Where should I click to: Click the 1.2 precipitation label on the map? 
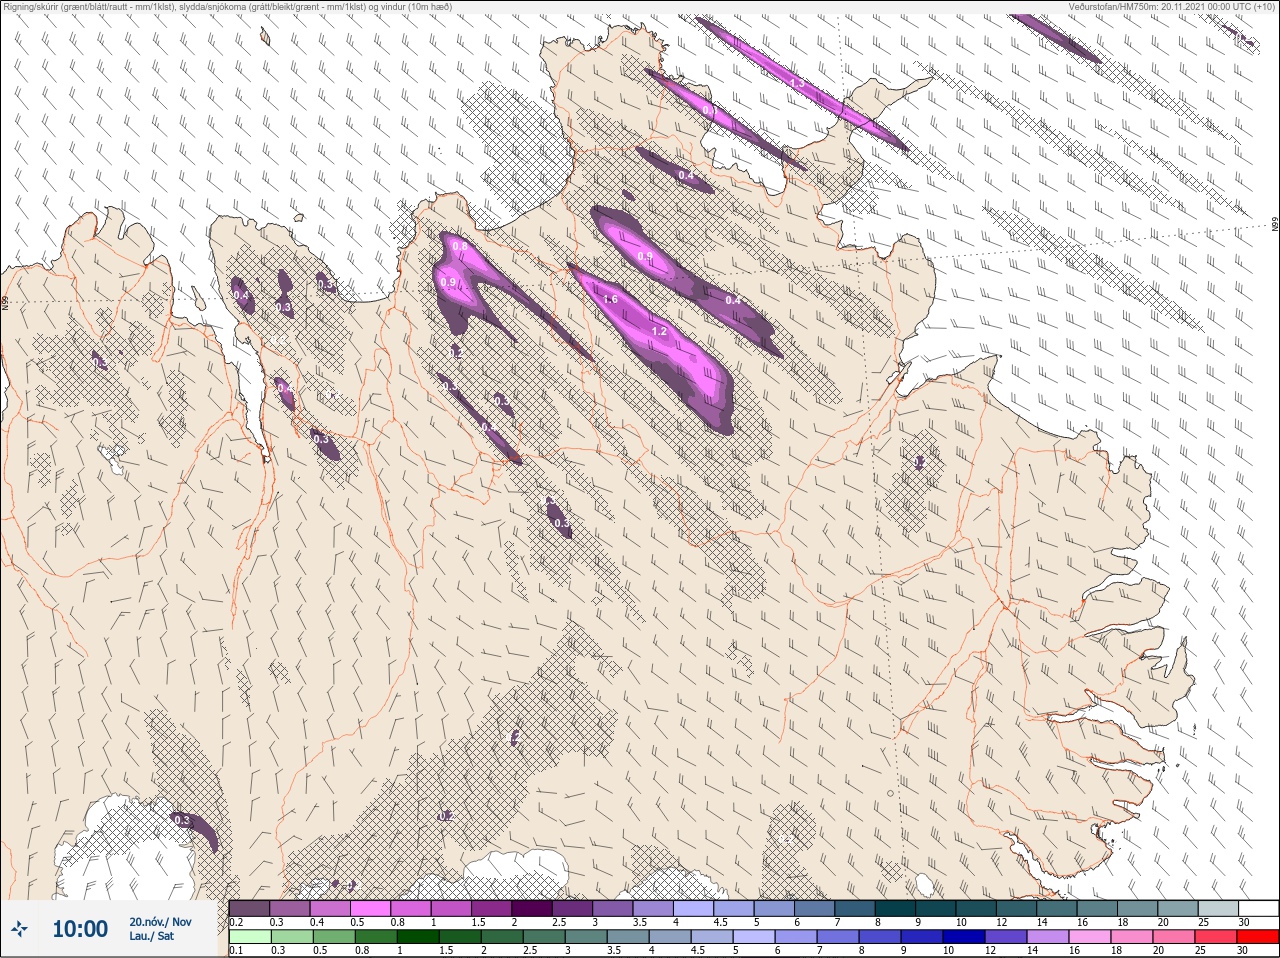coord(659,331)
